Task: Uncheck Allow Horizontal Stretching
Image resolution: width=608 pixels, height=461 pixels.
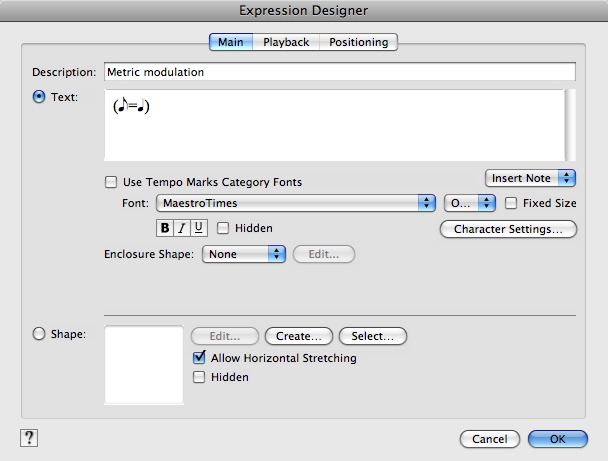Action: tap(199, 357)
